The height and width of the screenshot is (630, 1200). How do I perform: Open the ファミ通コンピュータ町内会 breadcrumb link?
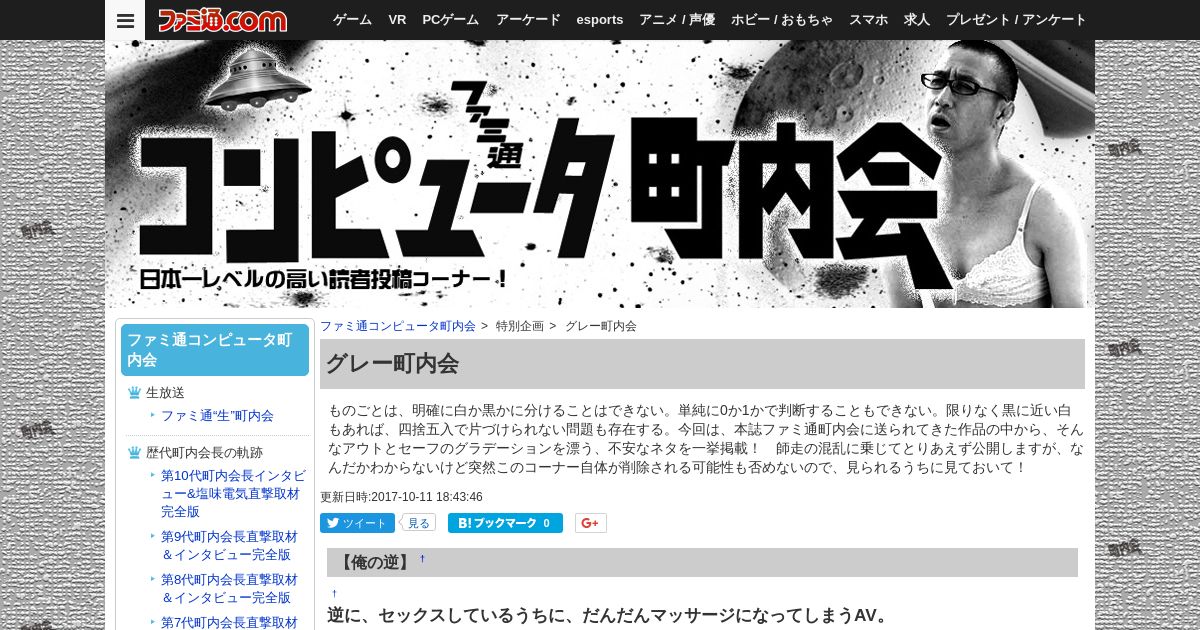(x=398, y=326)
